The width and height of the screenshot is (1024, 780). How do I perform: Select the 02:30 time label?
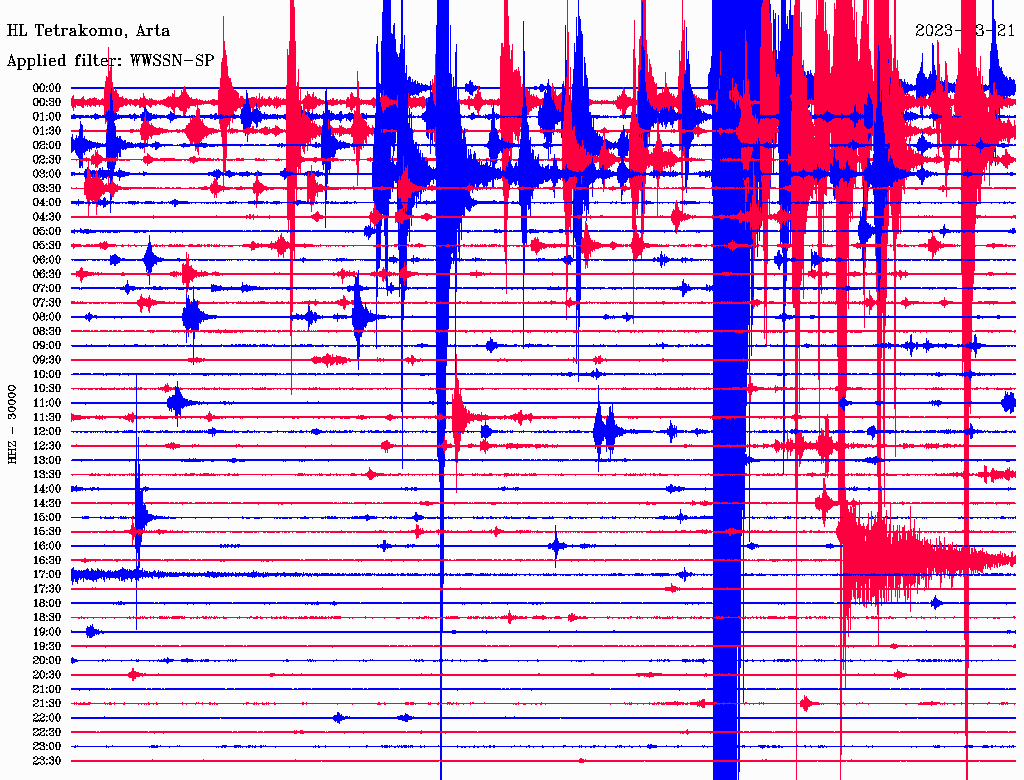[47, 159]
